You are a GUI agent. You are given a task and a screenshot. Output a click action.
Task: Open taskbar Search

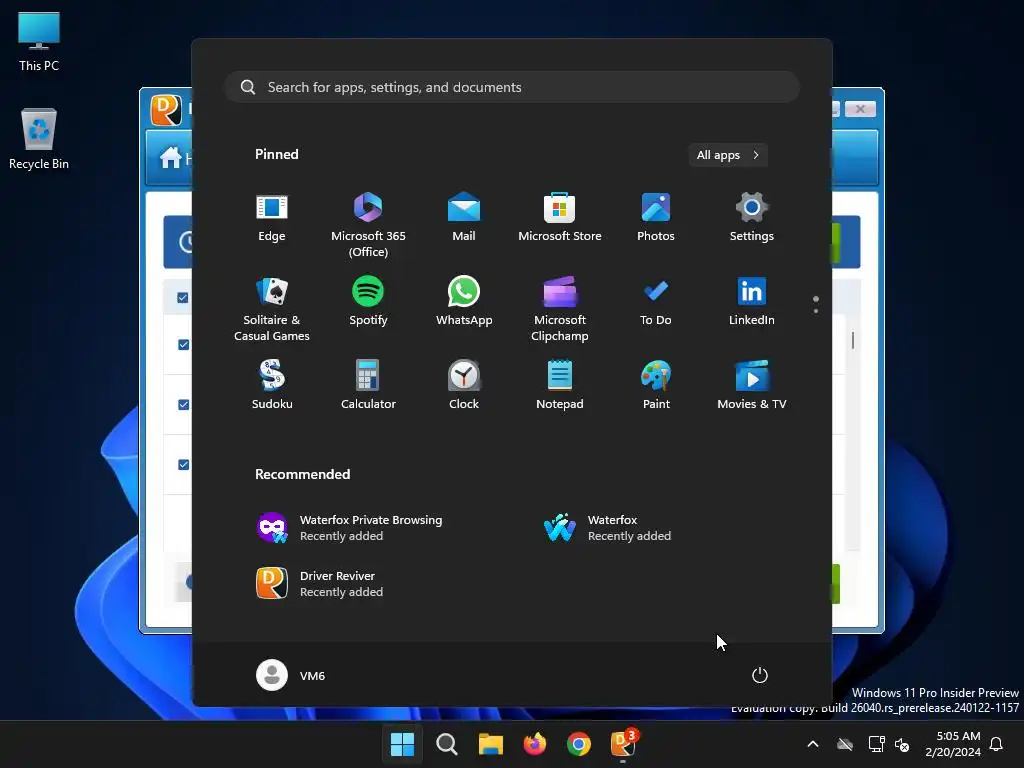[x=447, y=744]
